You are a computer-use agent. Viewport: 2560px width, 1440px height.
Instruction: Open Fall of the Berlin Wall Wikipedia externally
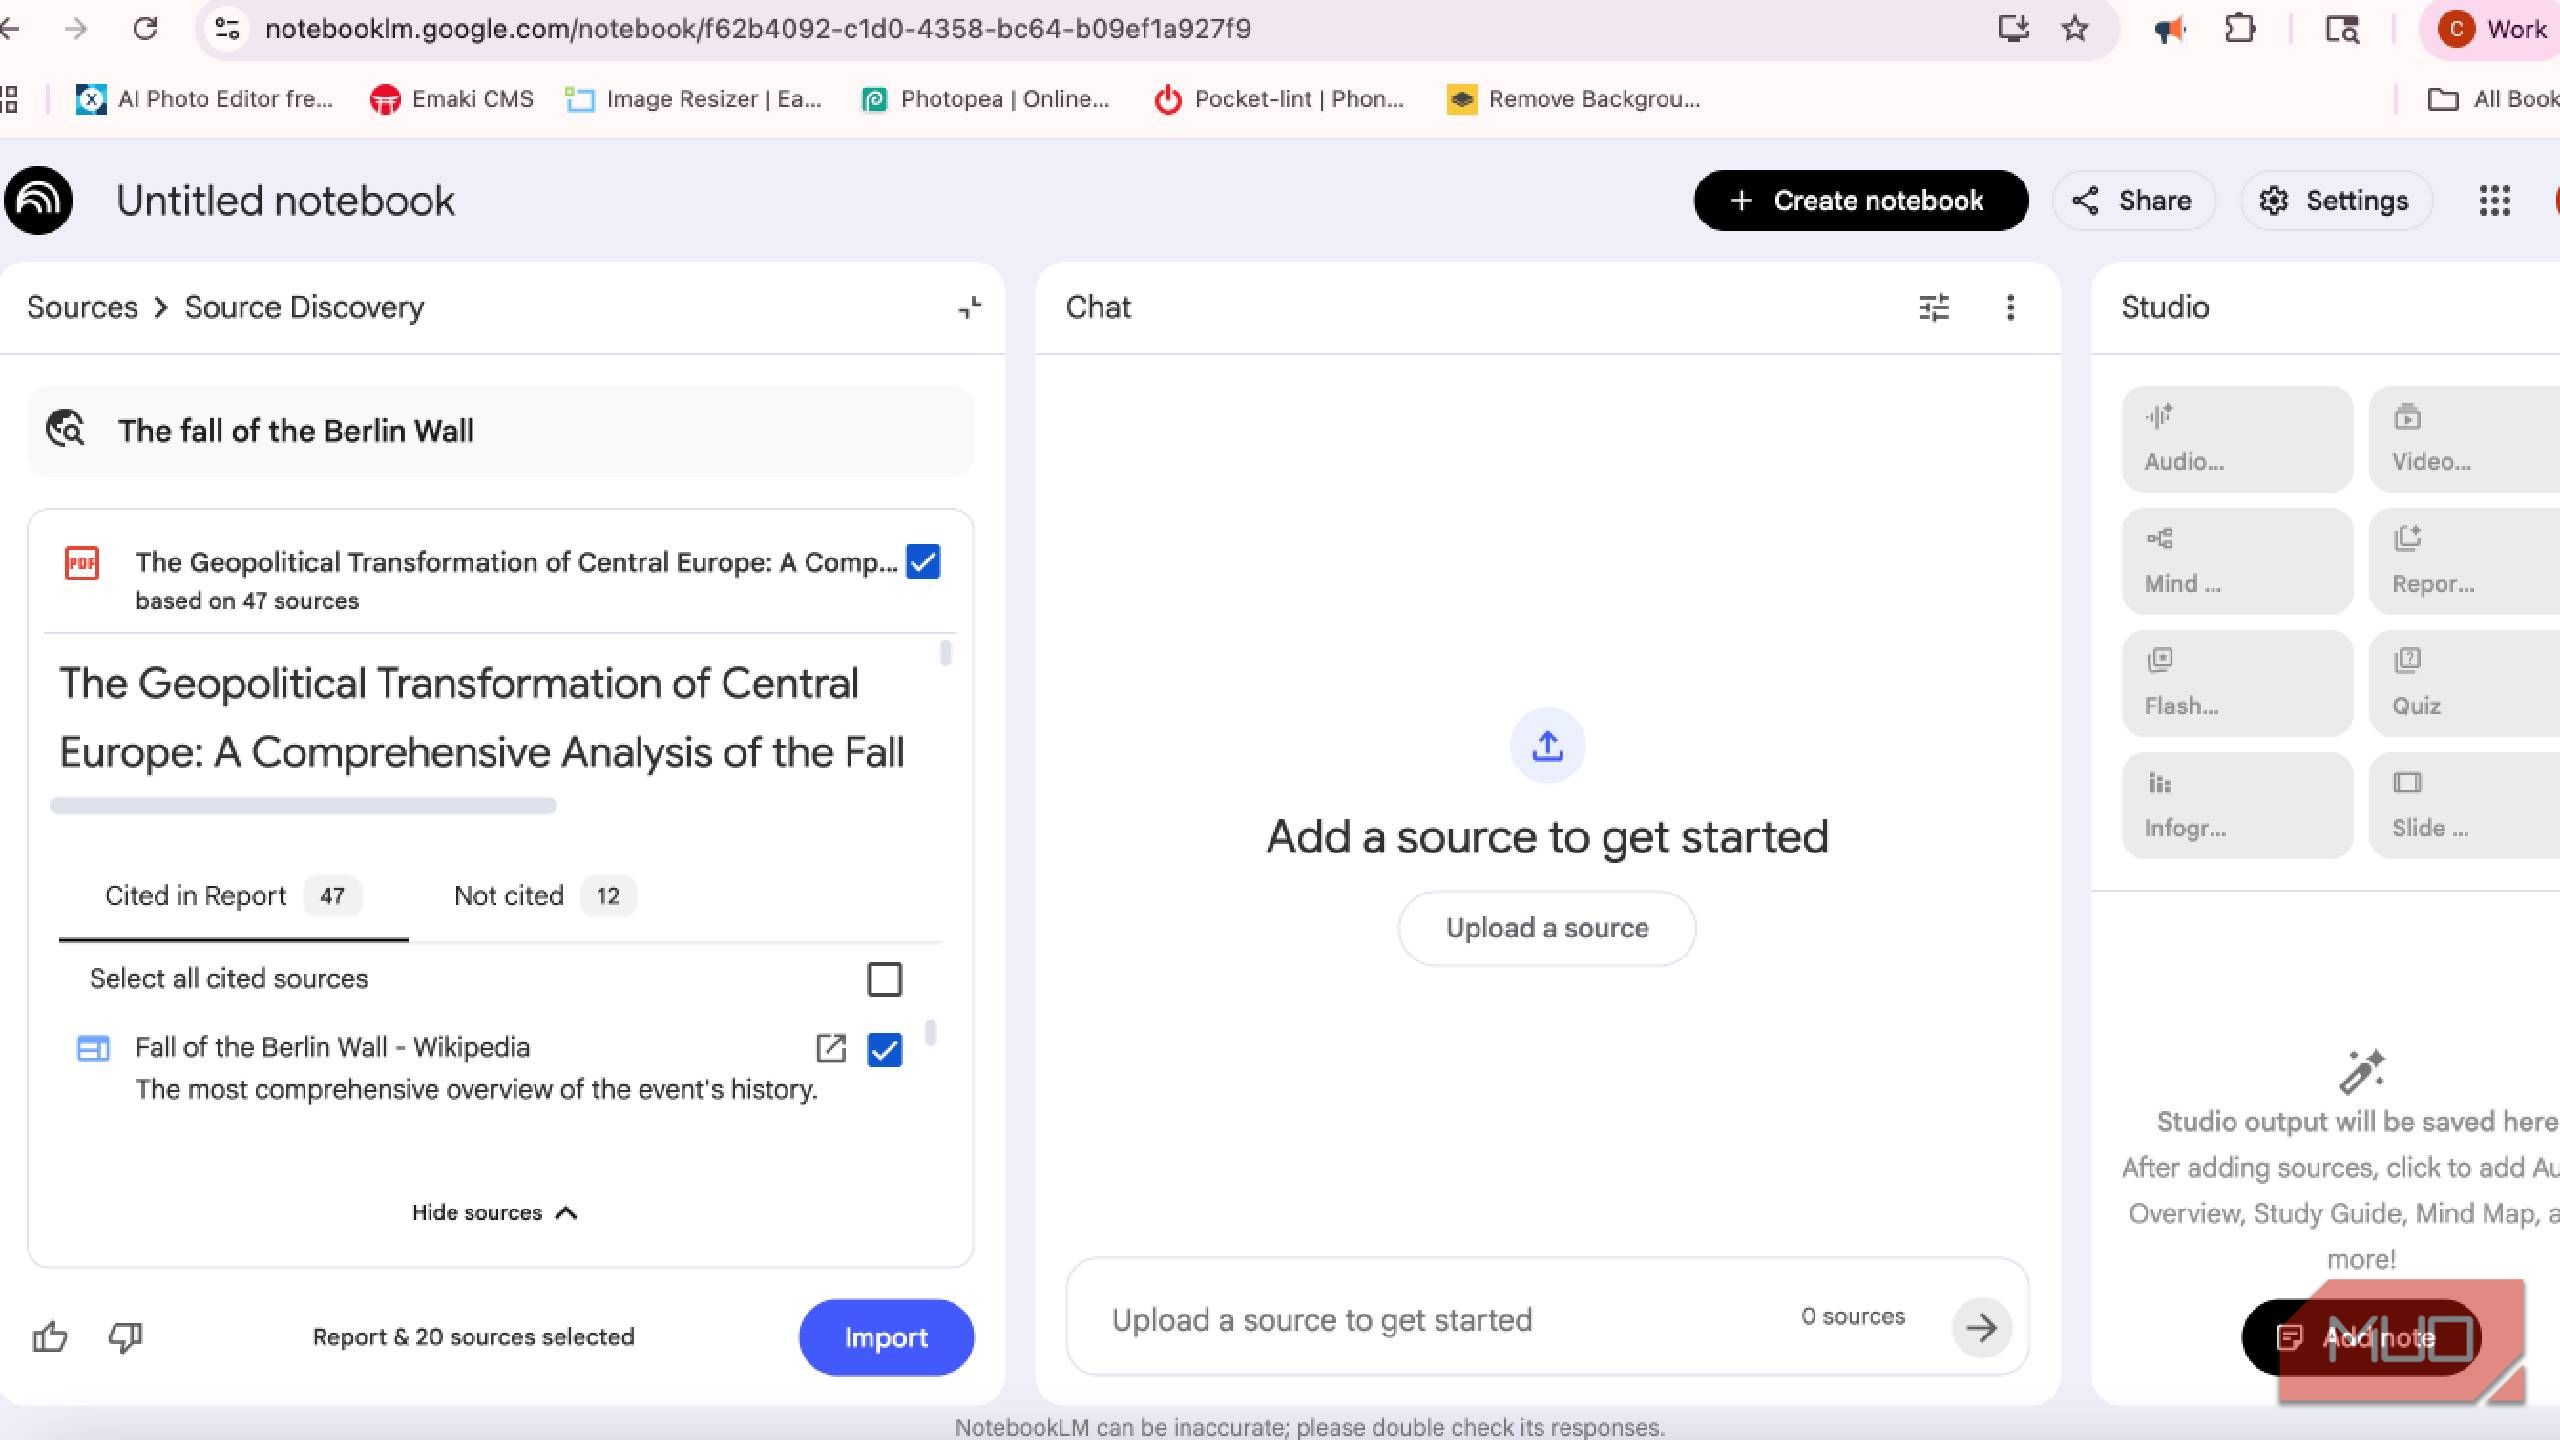831,1048
